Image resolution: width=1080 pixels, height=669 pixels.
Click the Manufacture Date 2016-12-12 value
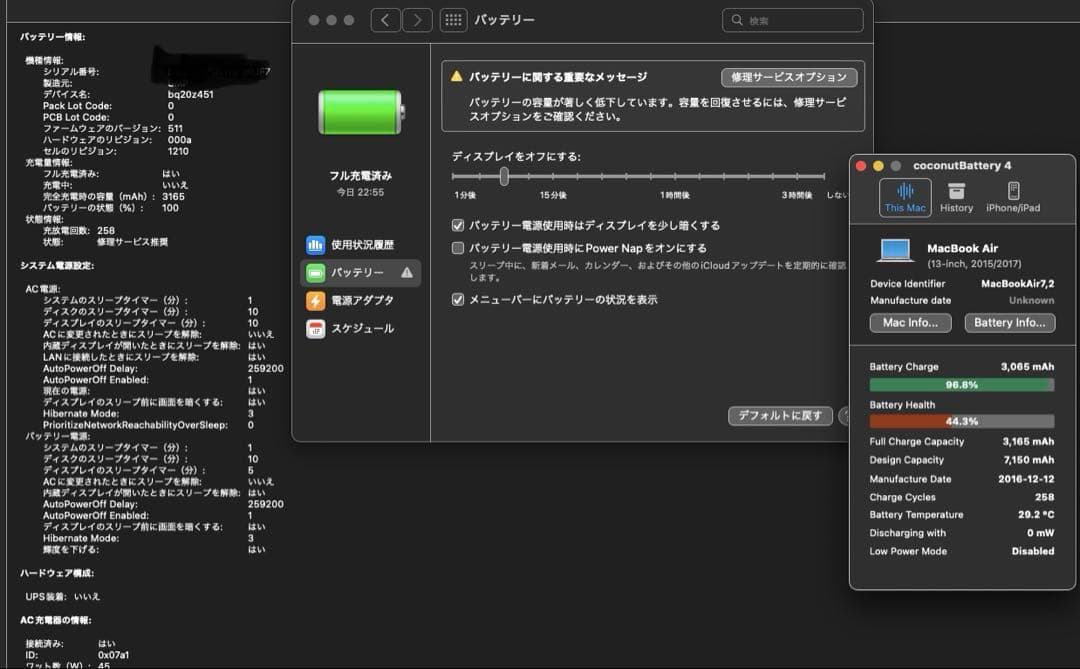pyautogui.click(x=1026, y=479)
